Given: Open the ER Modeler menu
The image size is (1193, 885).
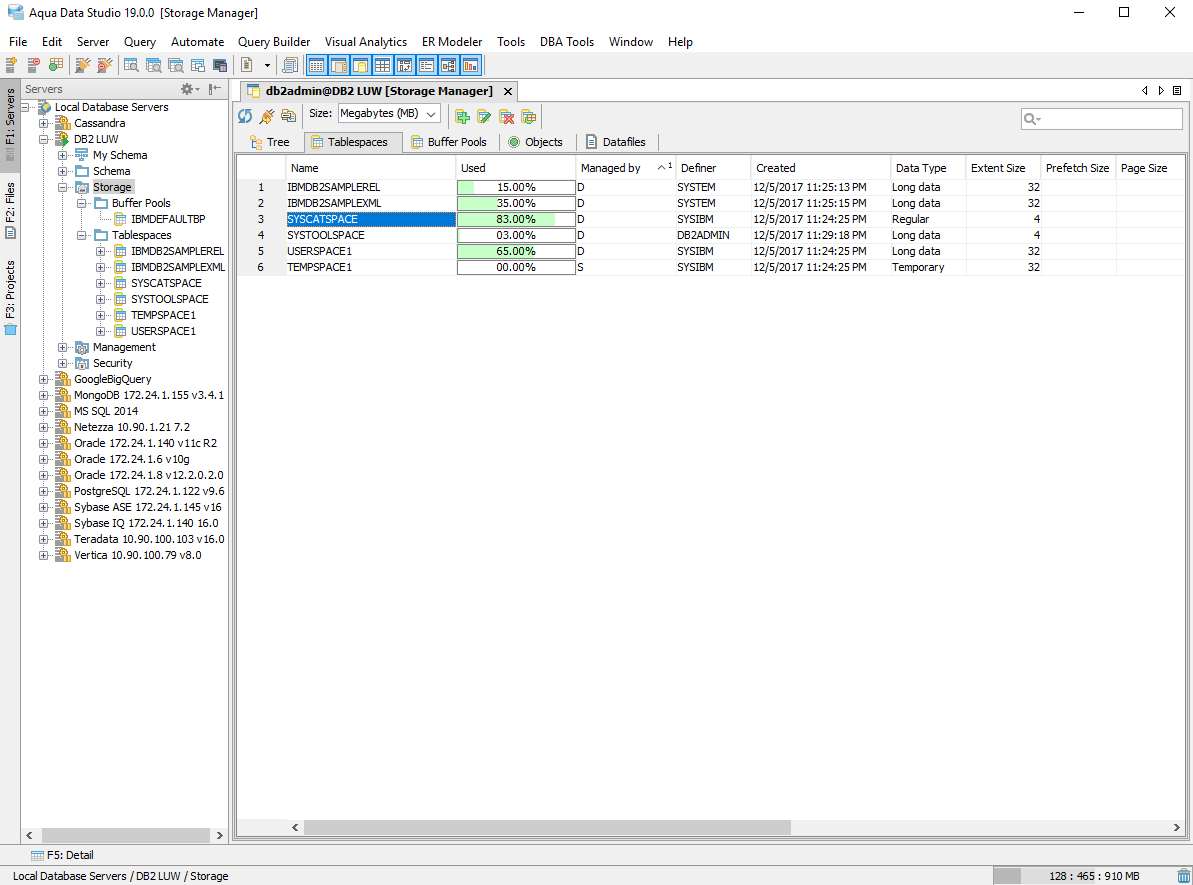Looking at the screenshot, I should pos(452,42).
